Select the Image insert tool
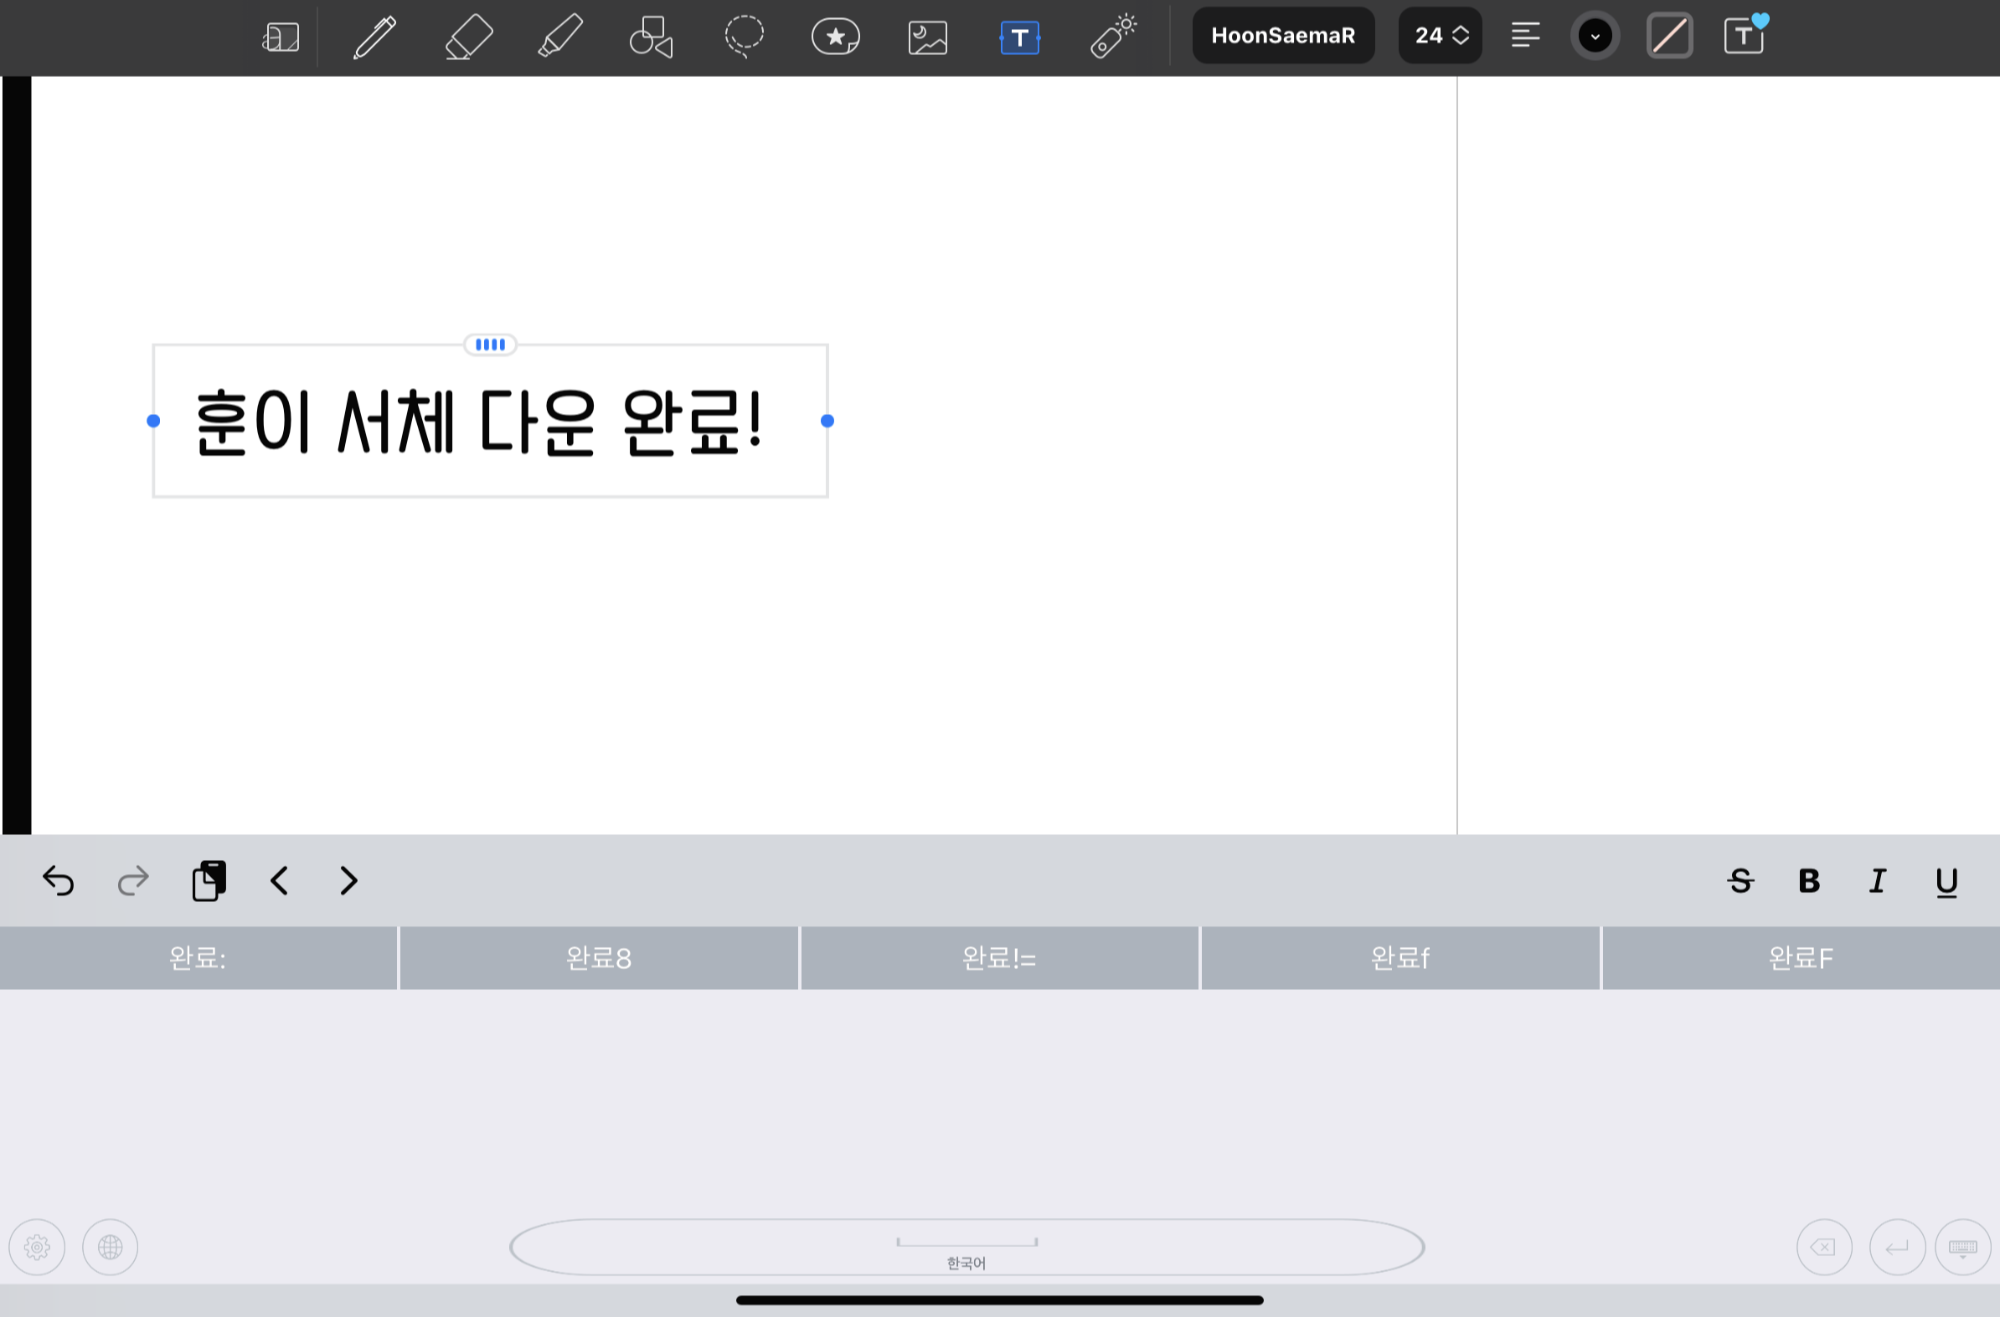 pos(927,37)
